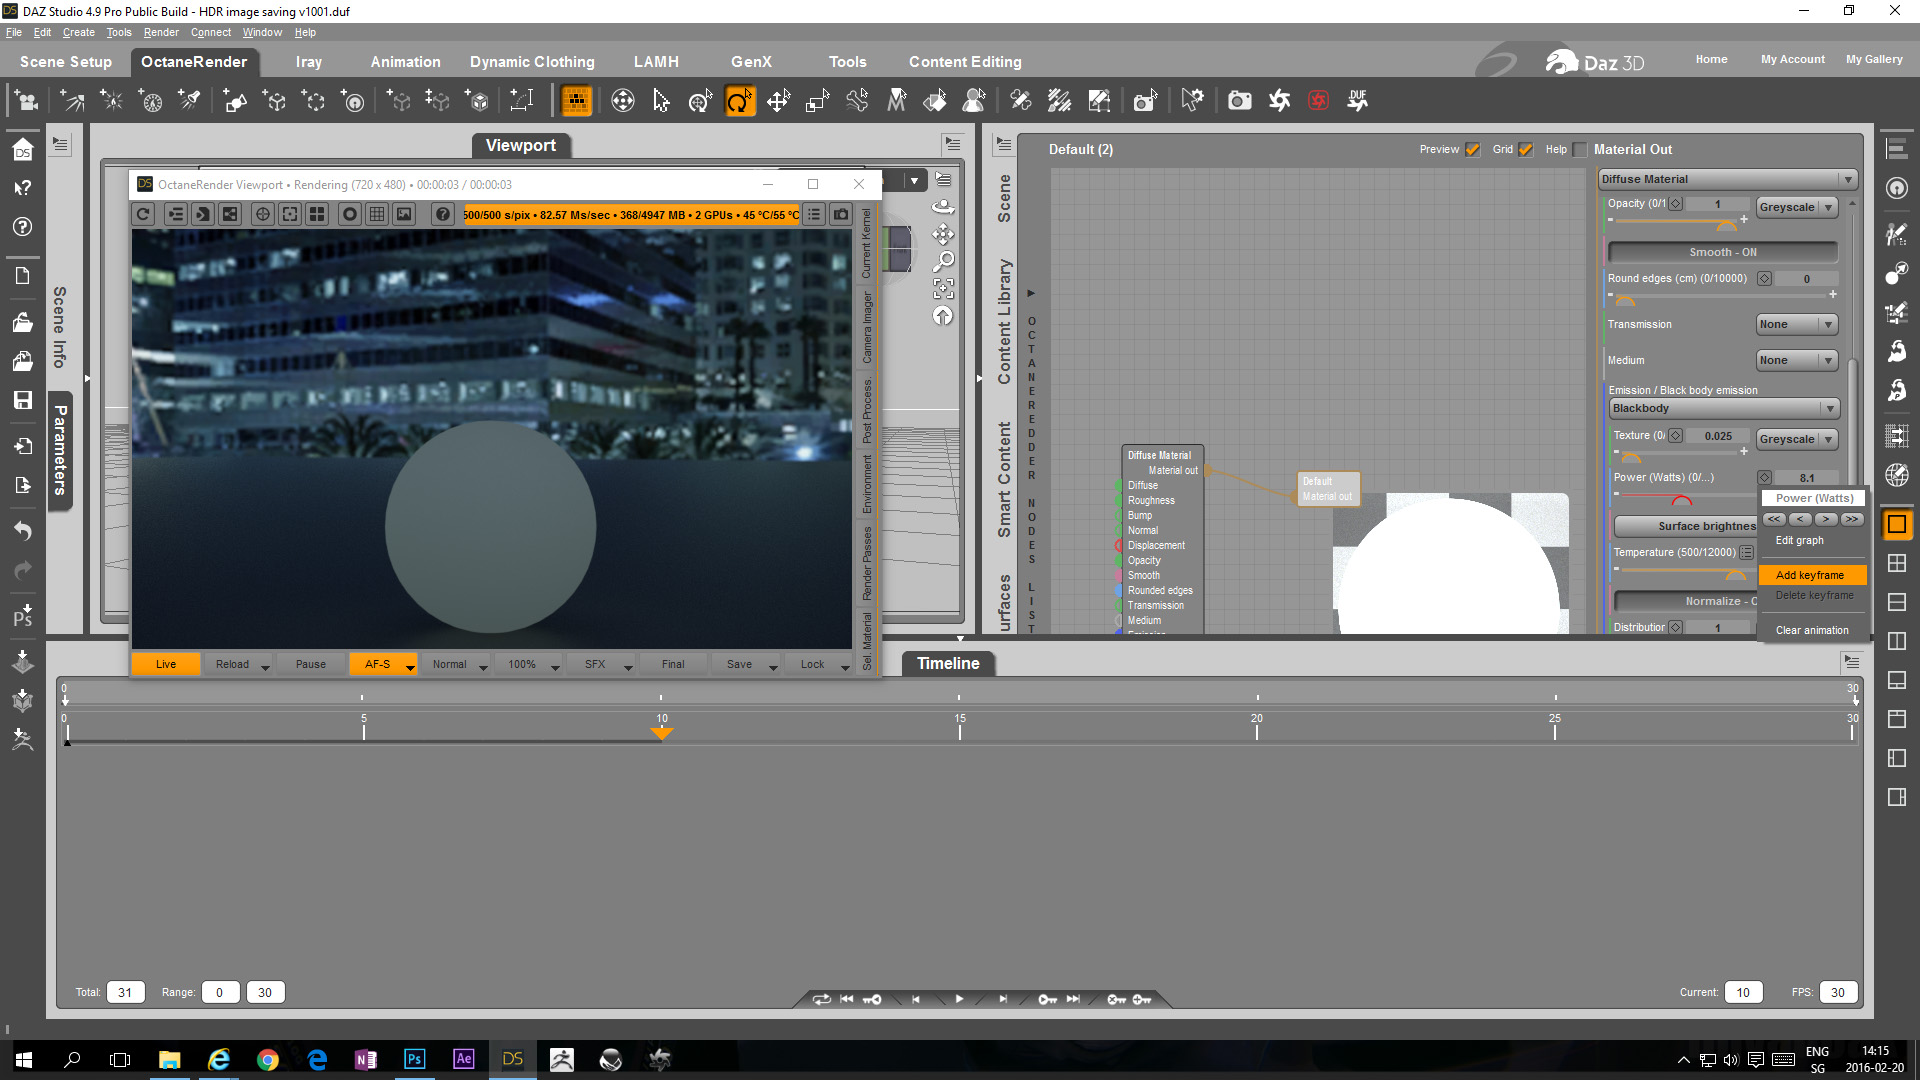Open the Diffuse Material type dropdown

1727,179
